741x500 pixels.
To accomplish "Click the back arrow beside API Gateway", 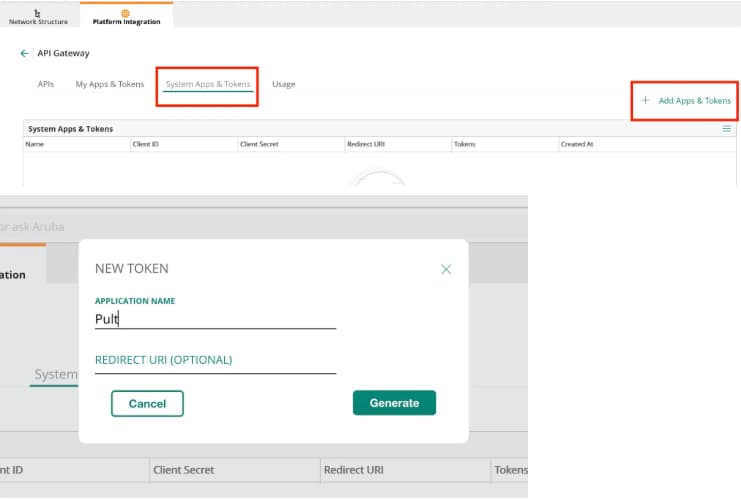I will [24, 53].
